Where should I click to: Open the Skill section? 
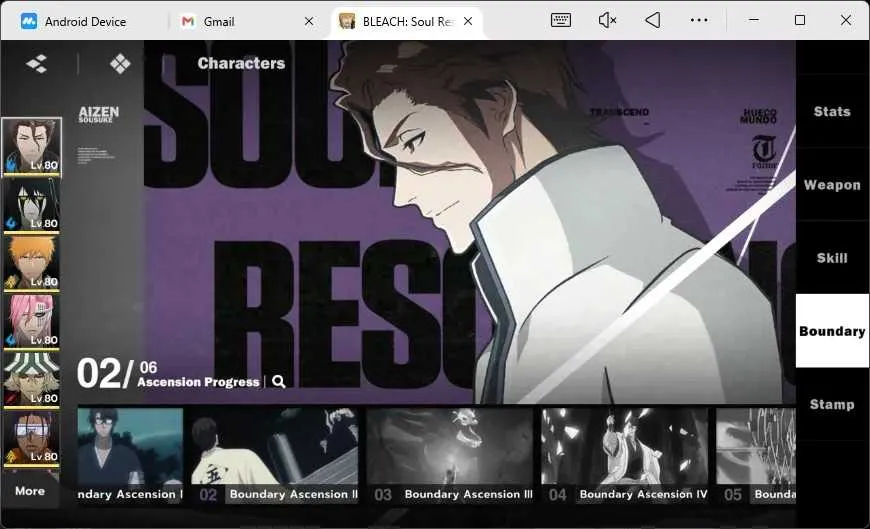pyautogui.click(x=832, y=258)
